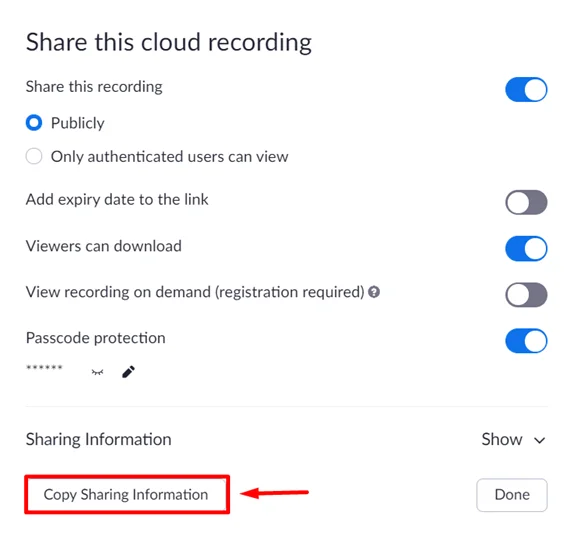
Task: Click the Viewers can download label
Action: pos(103,246)
